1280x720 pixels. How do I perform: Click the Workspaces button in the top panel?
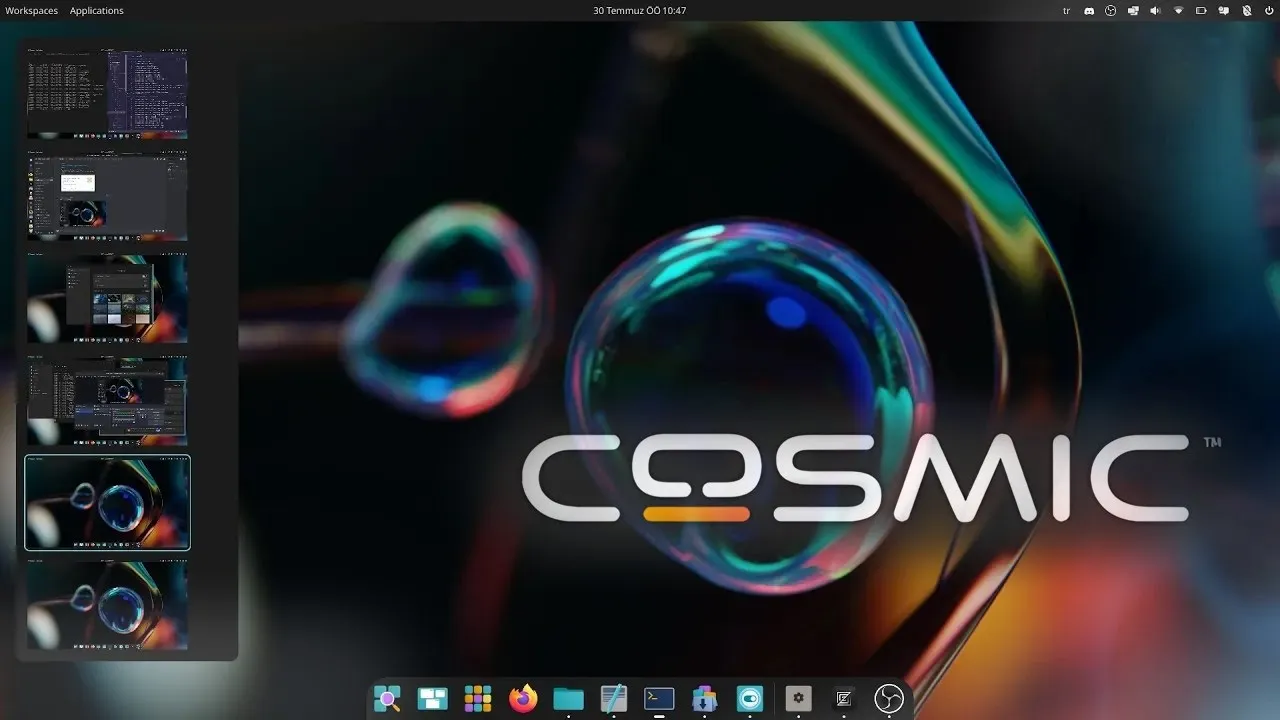click(x=31, y=10)
